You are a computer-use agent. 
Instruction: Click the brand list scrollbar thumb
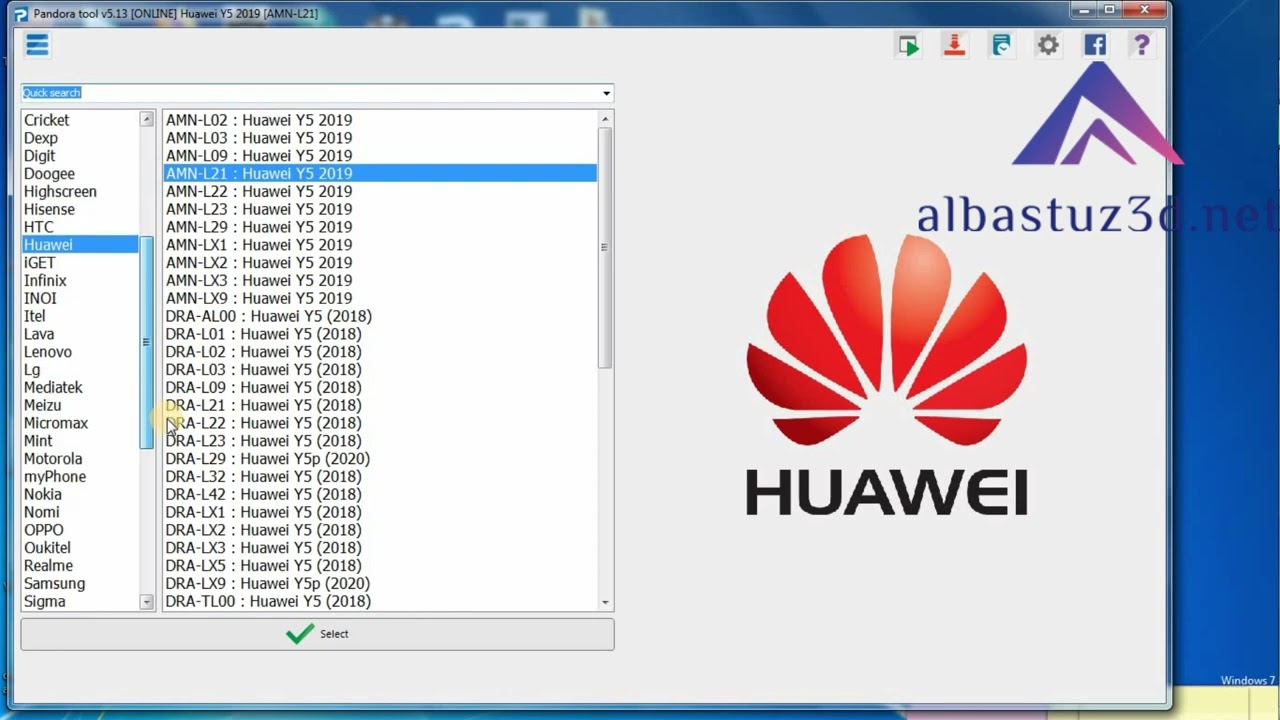(147, 342)
